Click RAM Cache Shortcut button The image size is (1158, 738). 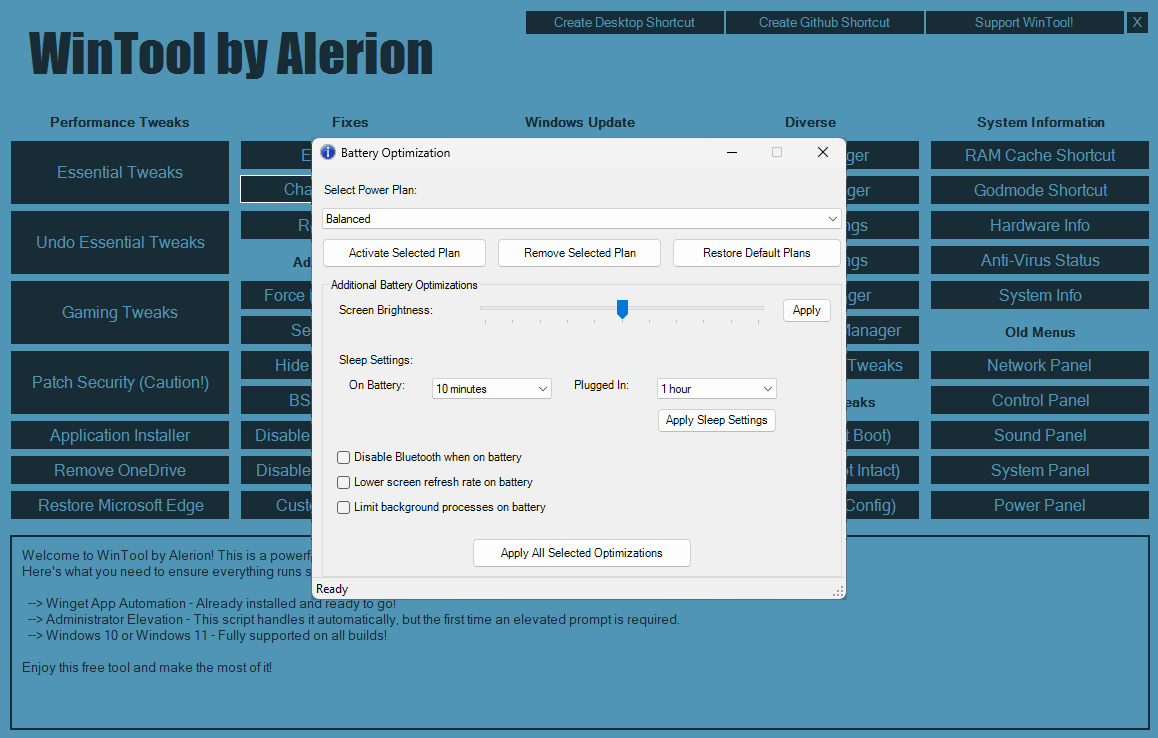pyautogui.click(x=1040, y=155)
